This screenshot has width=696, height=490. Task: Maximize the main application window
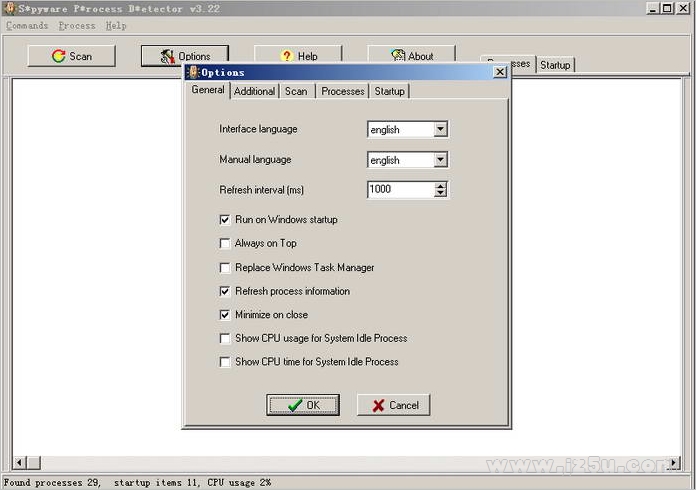667,8
